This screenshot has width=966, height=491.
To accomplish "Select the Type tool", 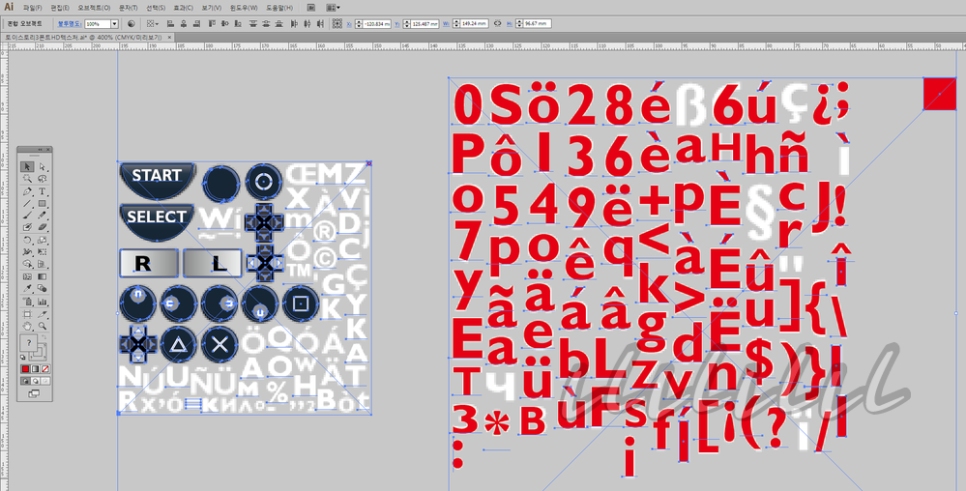I will (x=43, y=191).
